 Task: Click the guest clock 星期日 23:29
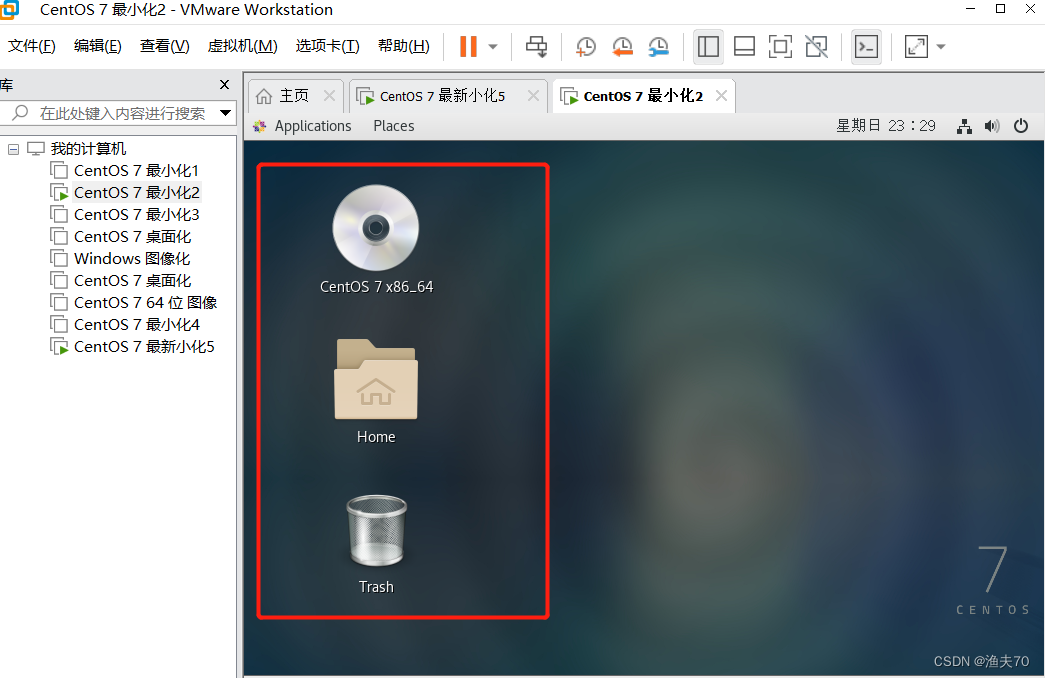886,126
